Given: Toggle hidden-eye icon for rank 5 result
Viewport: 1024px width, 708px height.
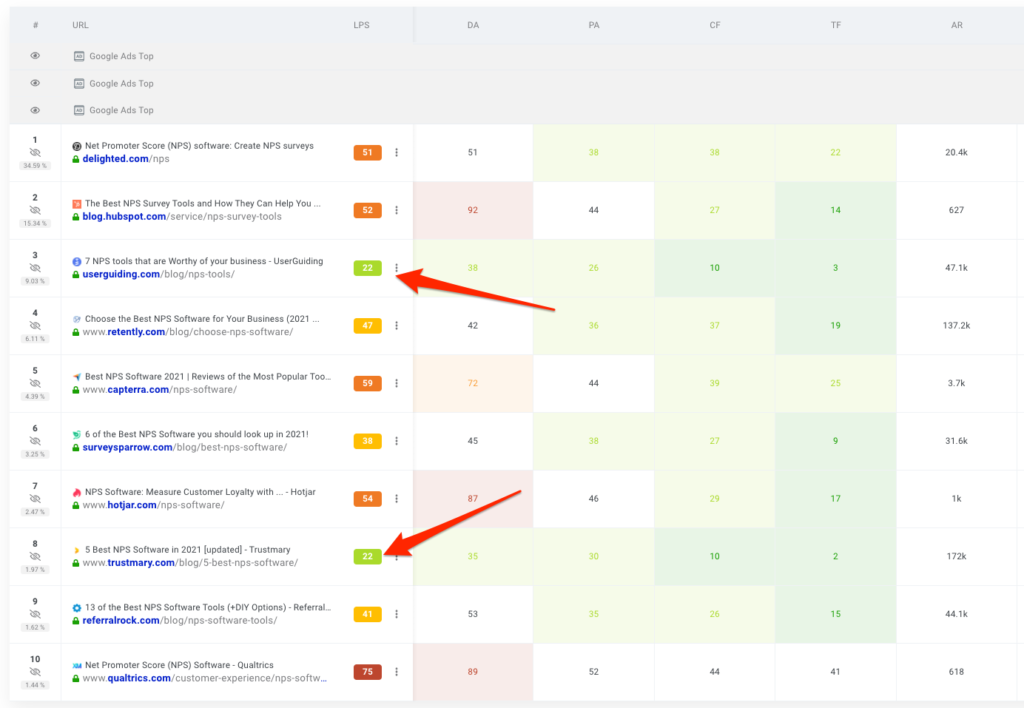Looking at the screenshot, I should pyautogui.click(x=35, y=383).
